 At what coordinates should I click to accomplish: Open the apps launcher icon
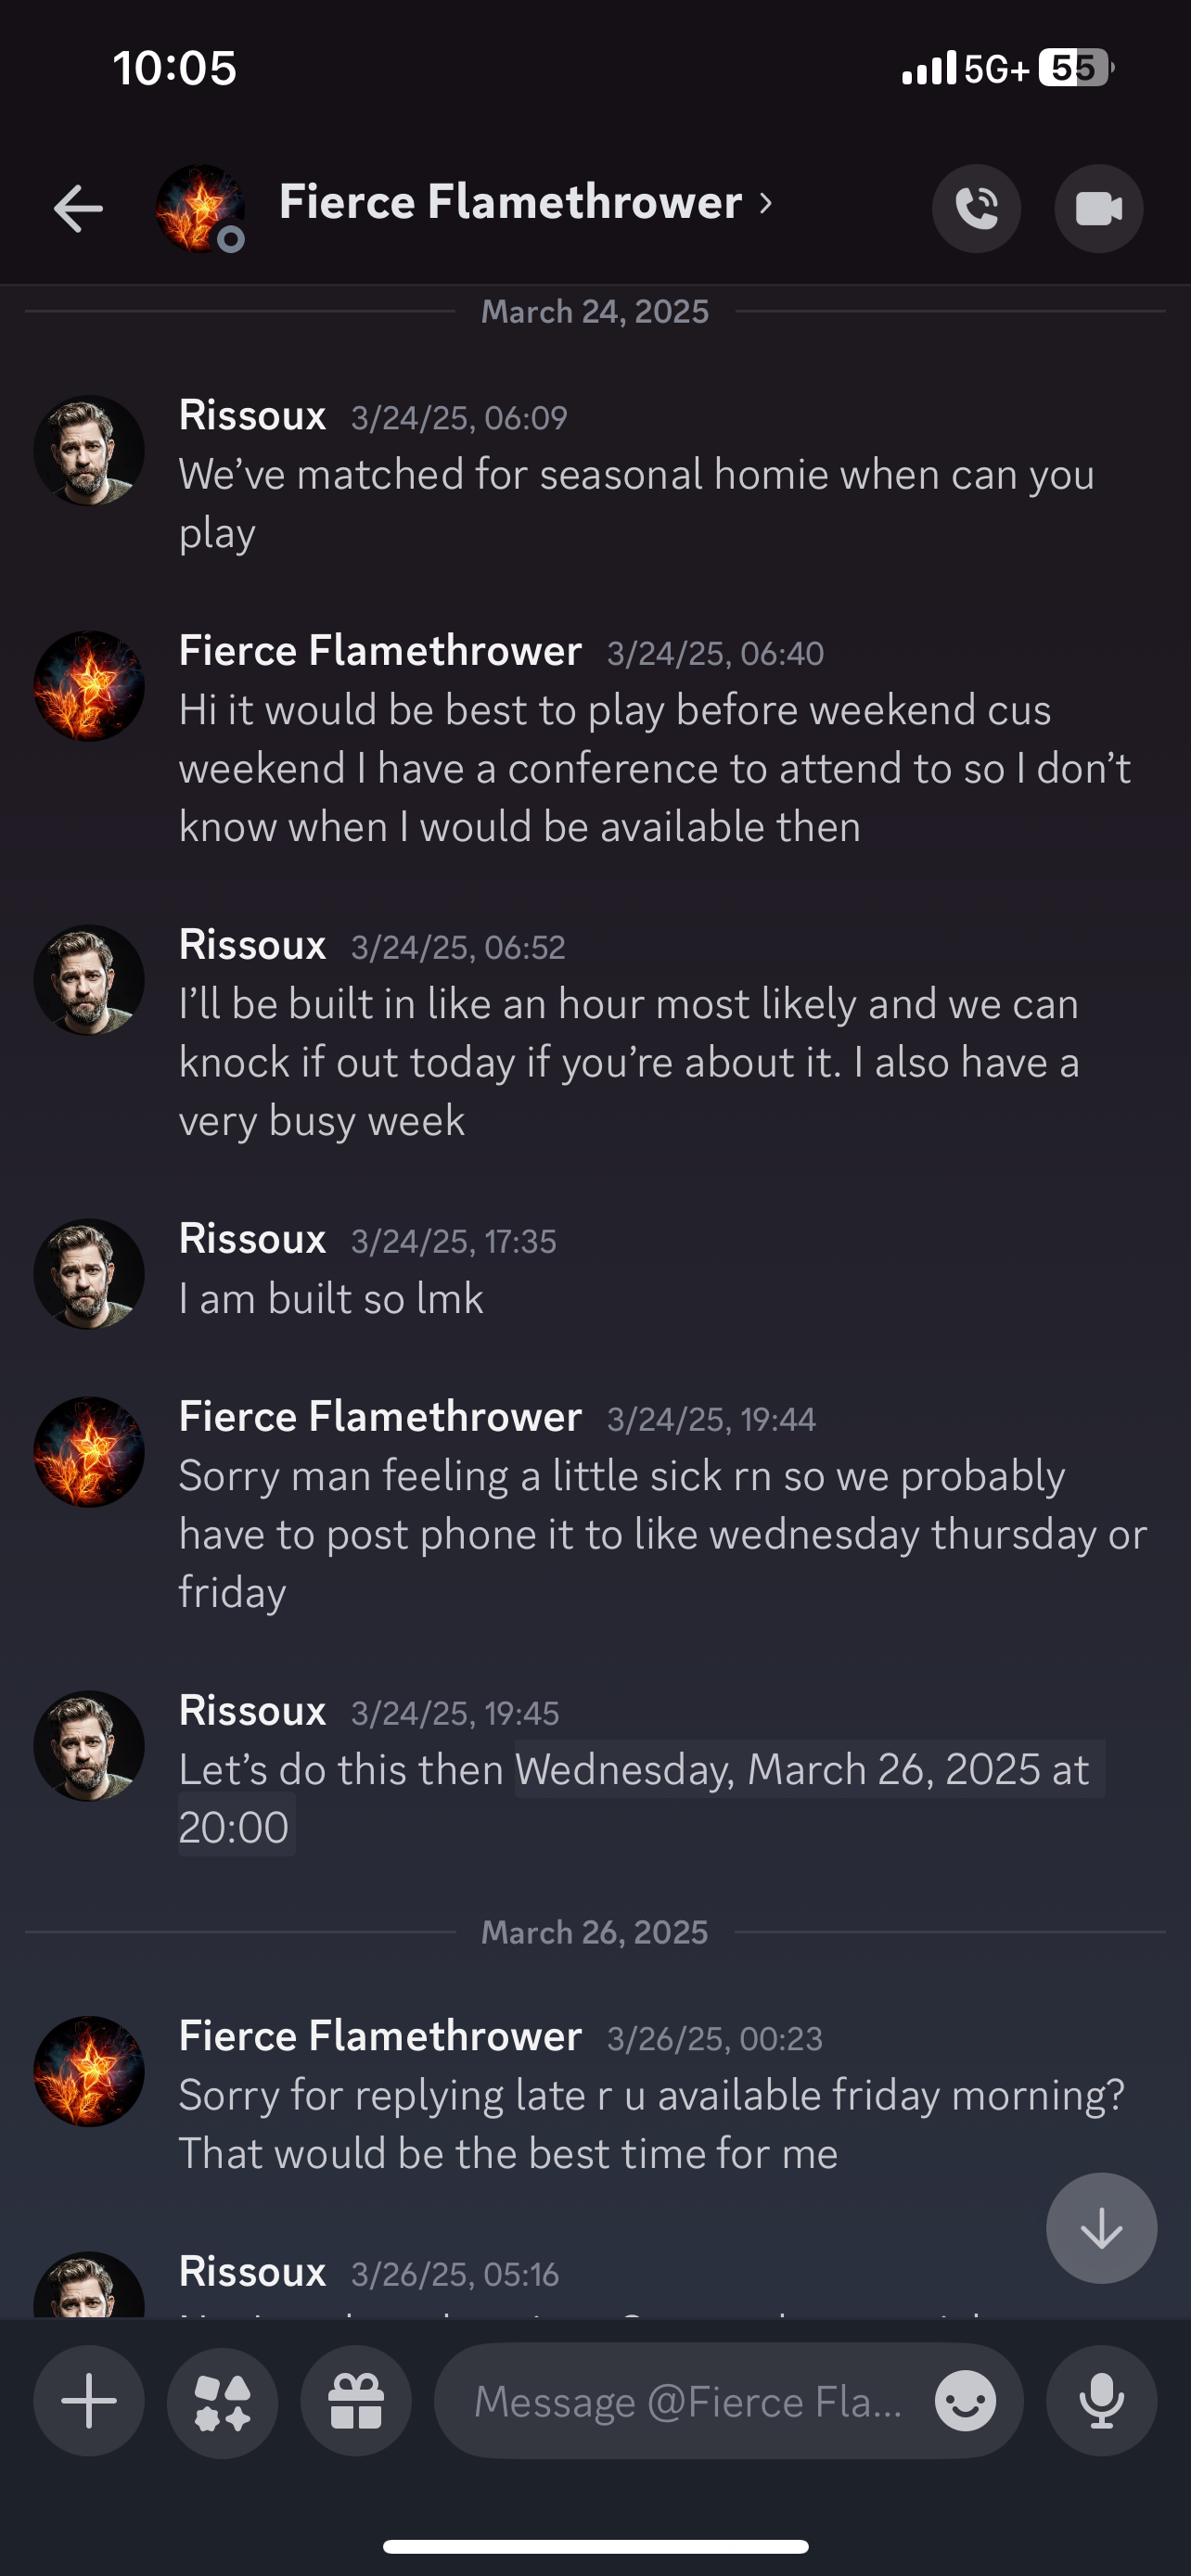click(222, 2400)
